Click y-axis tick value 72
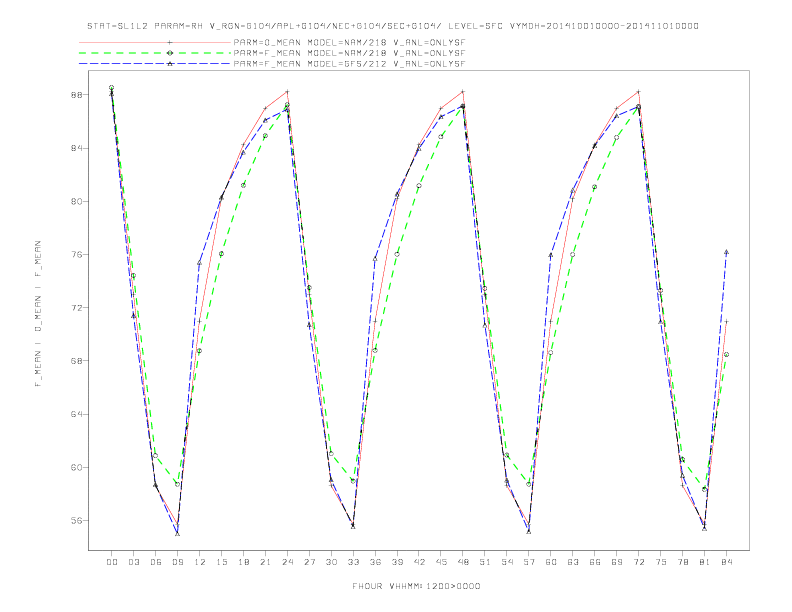The image size is (792, 612). click(x=78, y=308)
